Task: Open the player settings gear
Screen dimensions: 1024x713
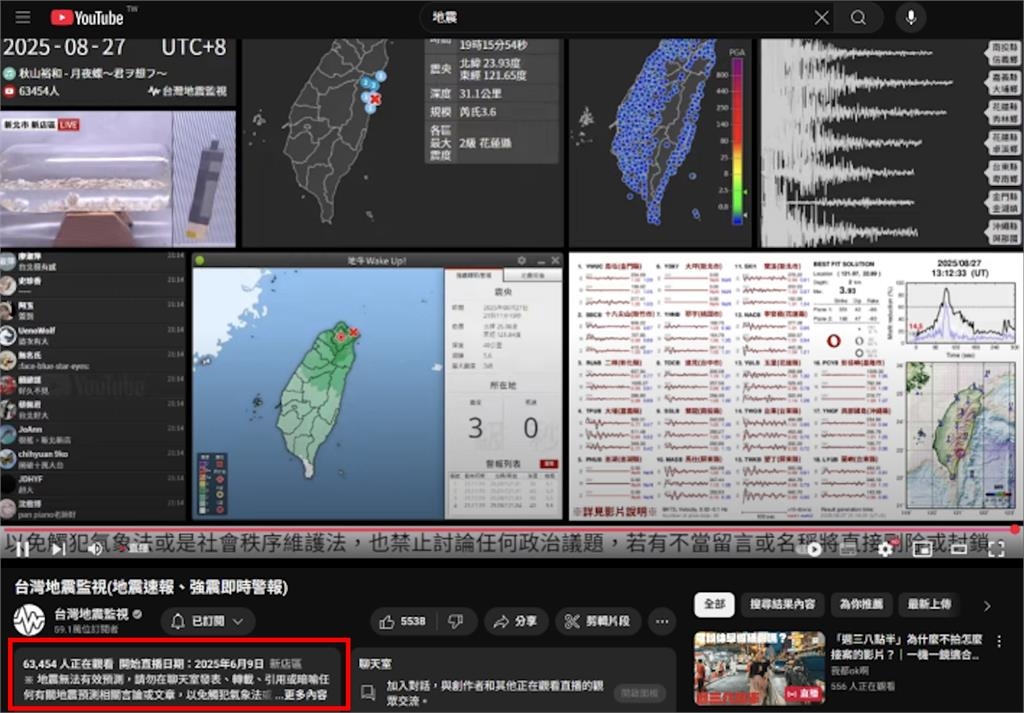Action: (x=886, y=550)
